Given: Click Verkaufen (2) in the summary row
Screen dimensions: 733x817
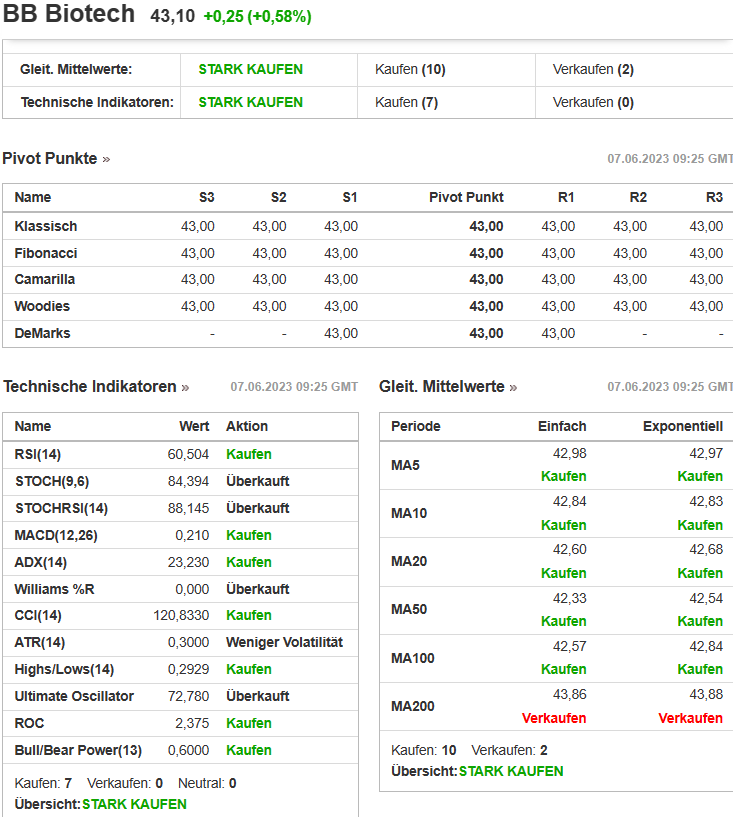Looking at the screenshot, I should [593, 69].
